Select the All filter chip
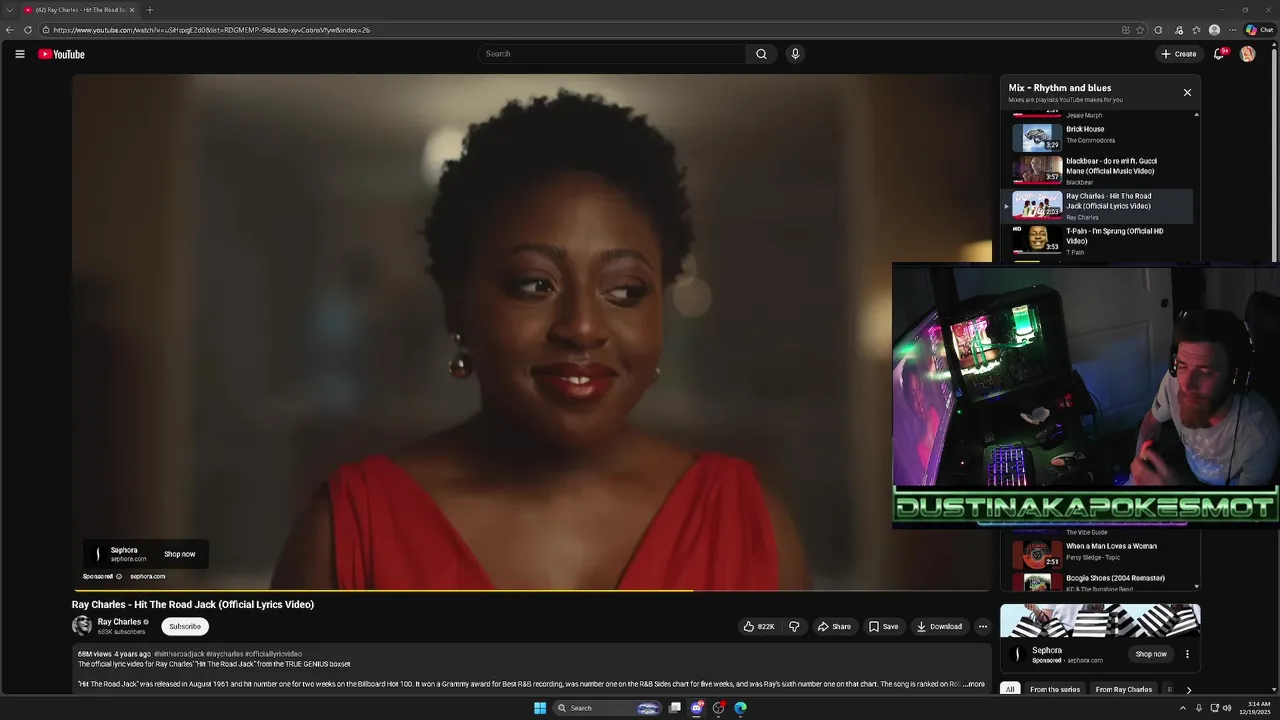This screenshot has width=1280, height=720. pyautogui.click(x=1010, y=689)
